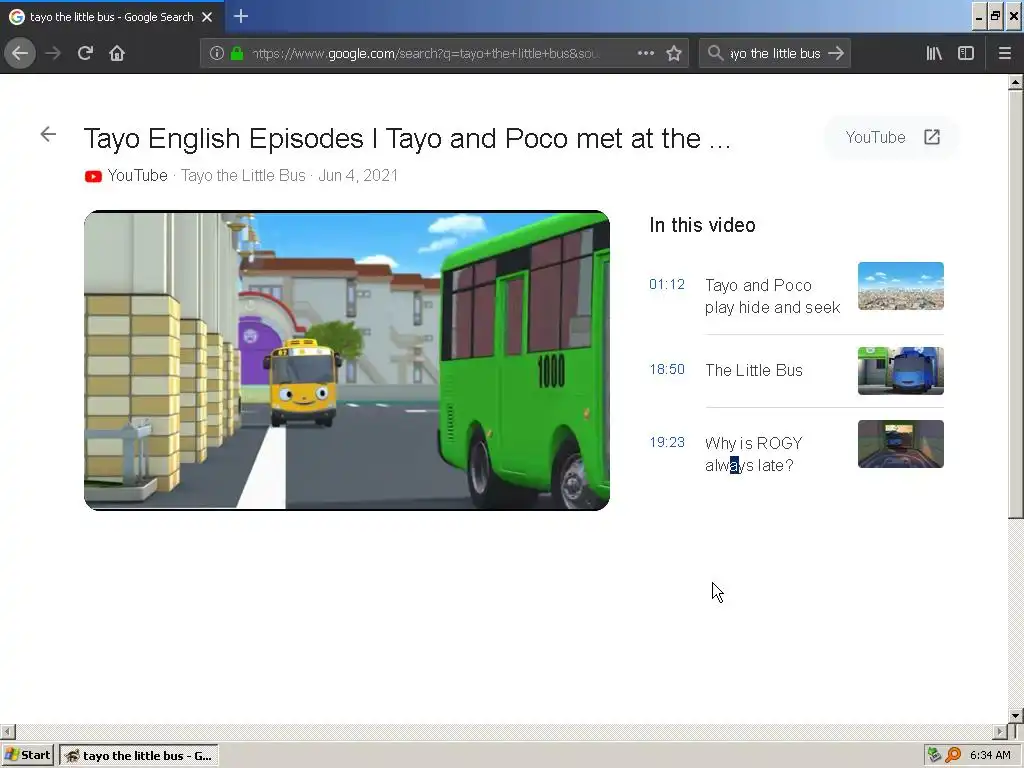Image resolution: width=1024 pixels, height=768 pixels.
Task: Toggle the sidebar view icon
Action: pyautogui.click(x=966, y=53)
